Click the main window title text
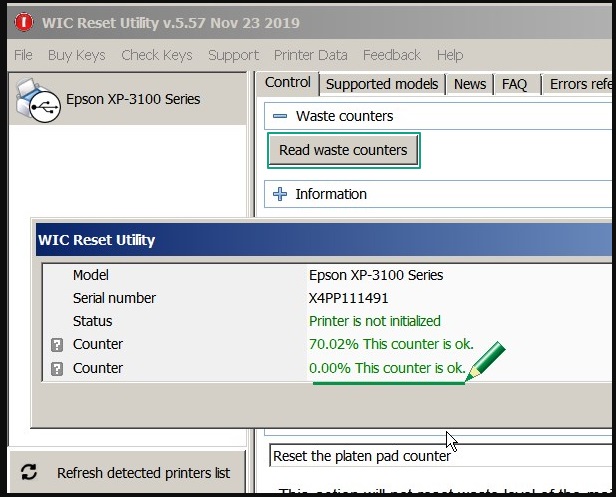 [x=170, y=23]
